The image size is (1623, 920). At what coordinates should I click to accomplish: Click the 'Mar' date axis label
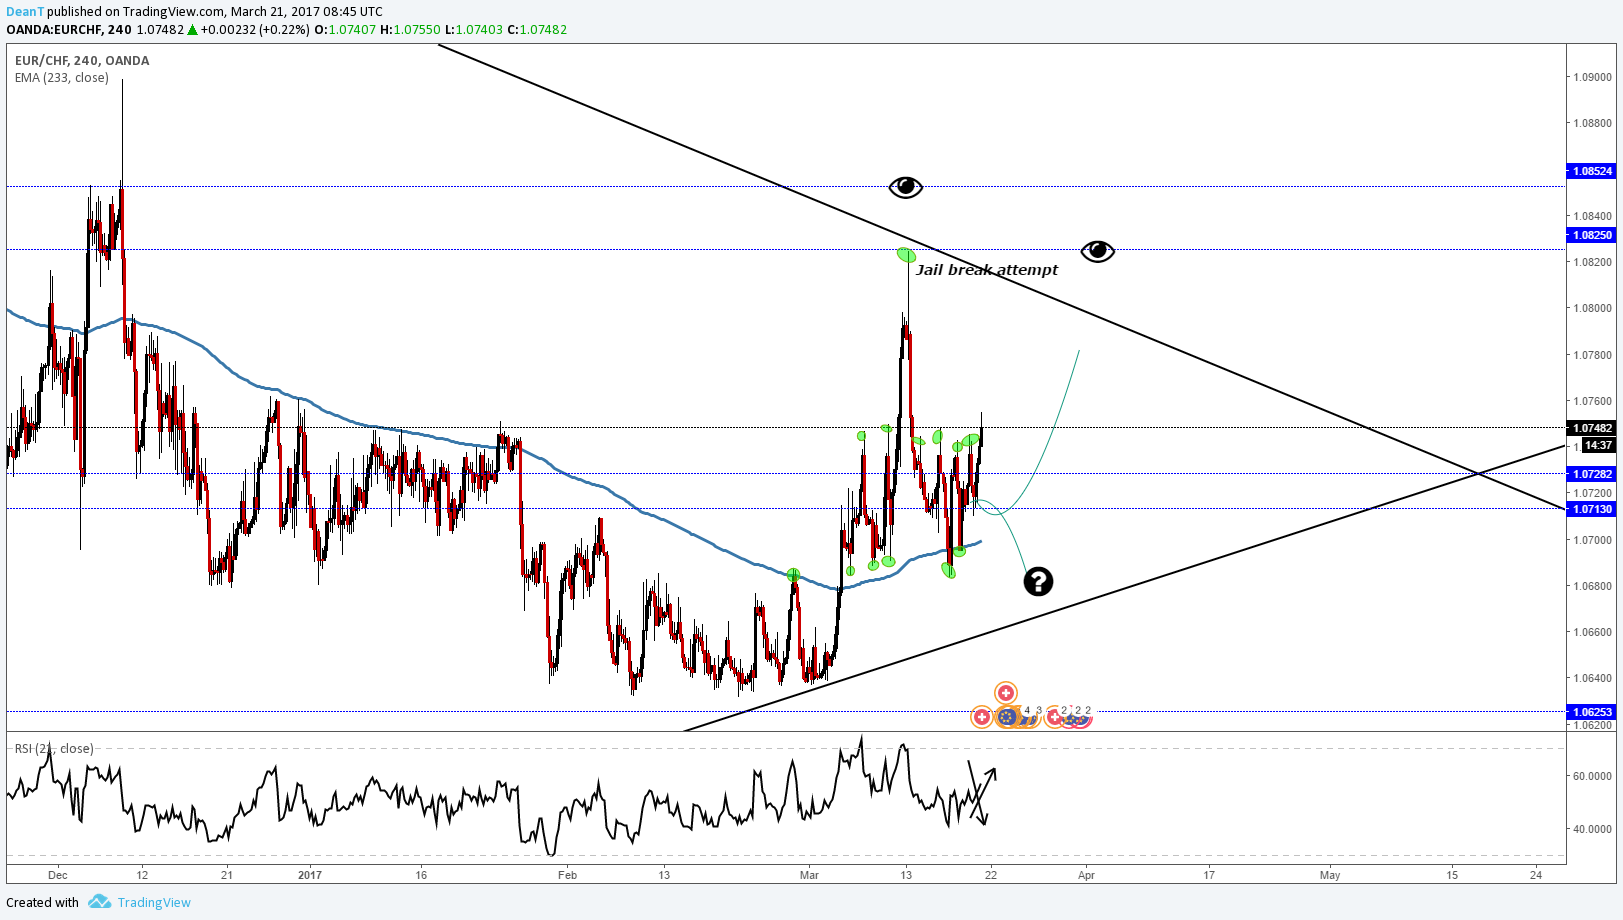pyautogui.click(x=809, y=875)
